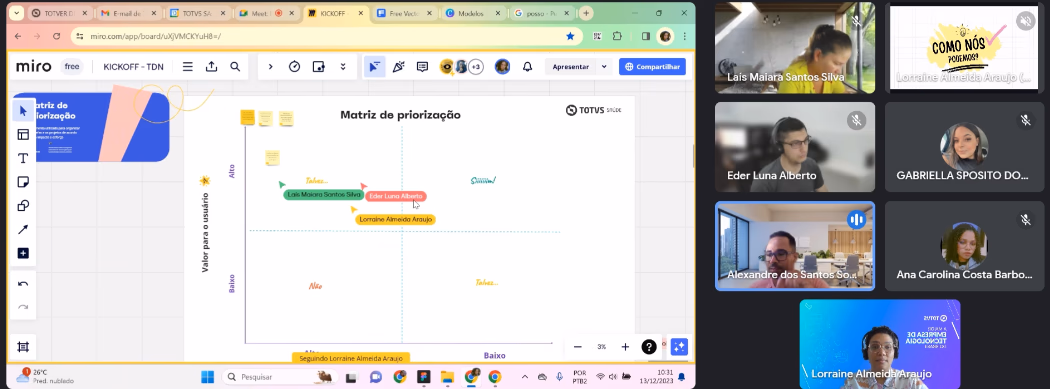Viewport: 1050px width, 389px height.
Task: Open Miro AI sparkle button
Action: coord(679,347)
